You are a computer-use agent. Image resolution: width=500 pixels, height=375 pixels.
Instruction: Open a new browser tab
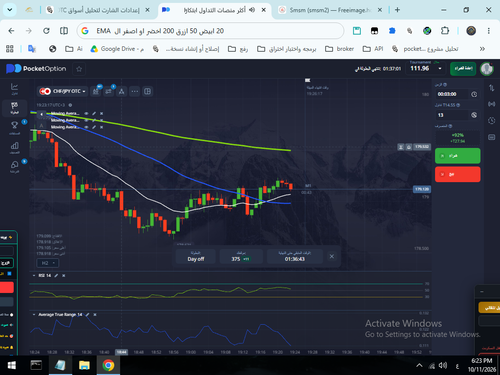pos(397,10)
